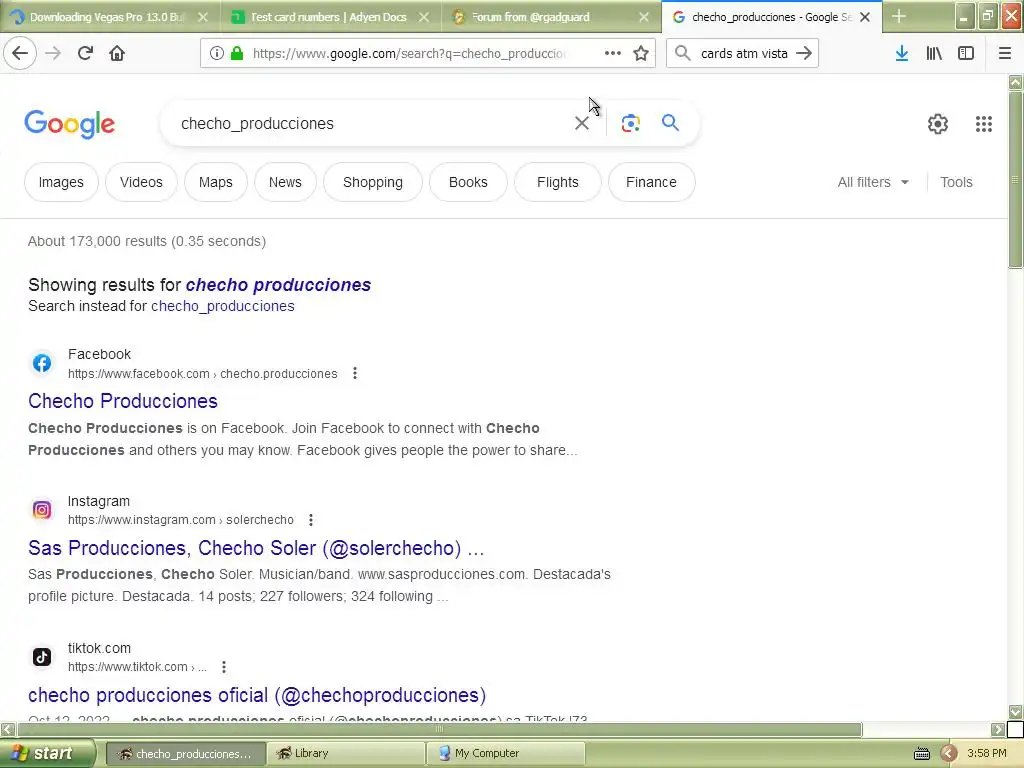Viewport: 1024px width, 768px height.
Task: Open a new browser tab with plus
Action: [899, 16]
